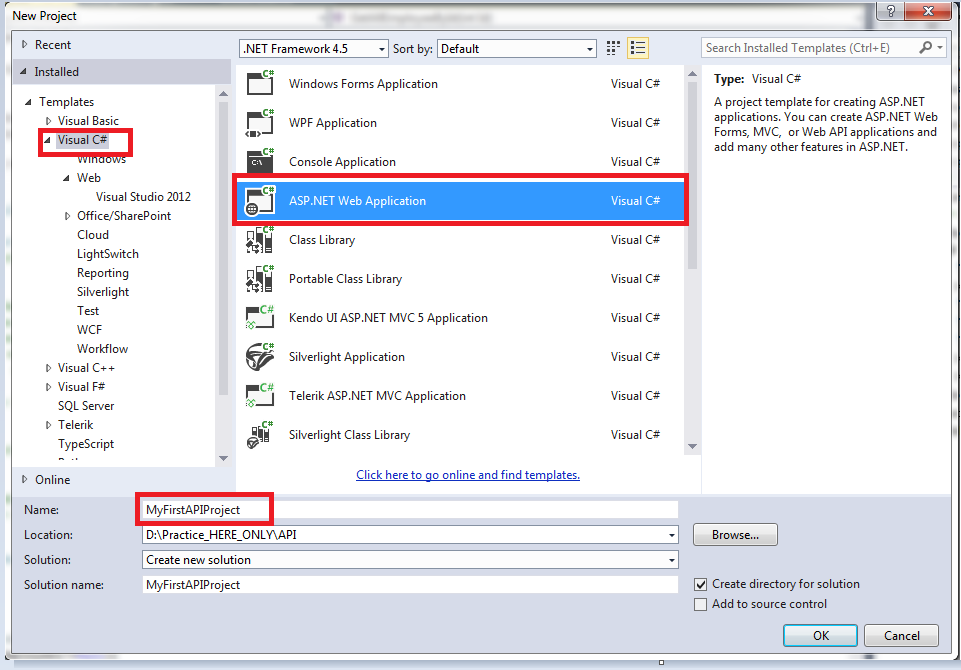Viewport: 961px width, 670px height.
Task: Click the Cancel button
Action: tap(902, 636)
